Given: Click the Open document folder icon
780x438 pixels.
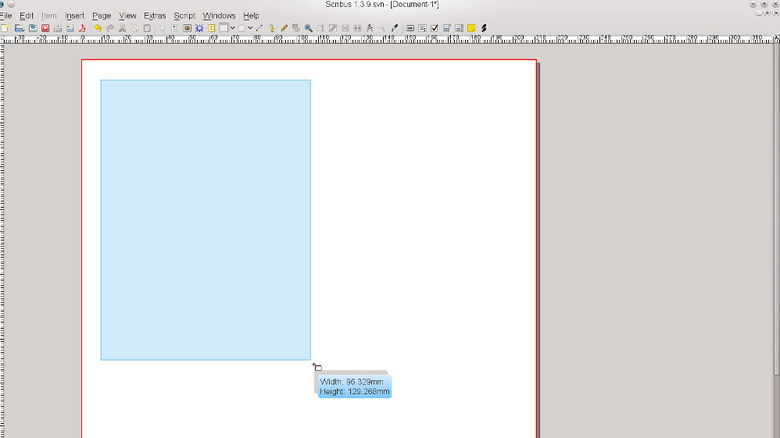Looking at the screenshot, I should 19,28.
